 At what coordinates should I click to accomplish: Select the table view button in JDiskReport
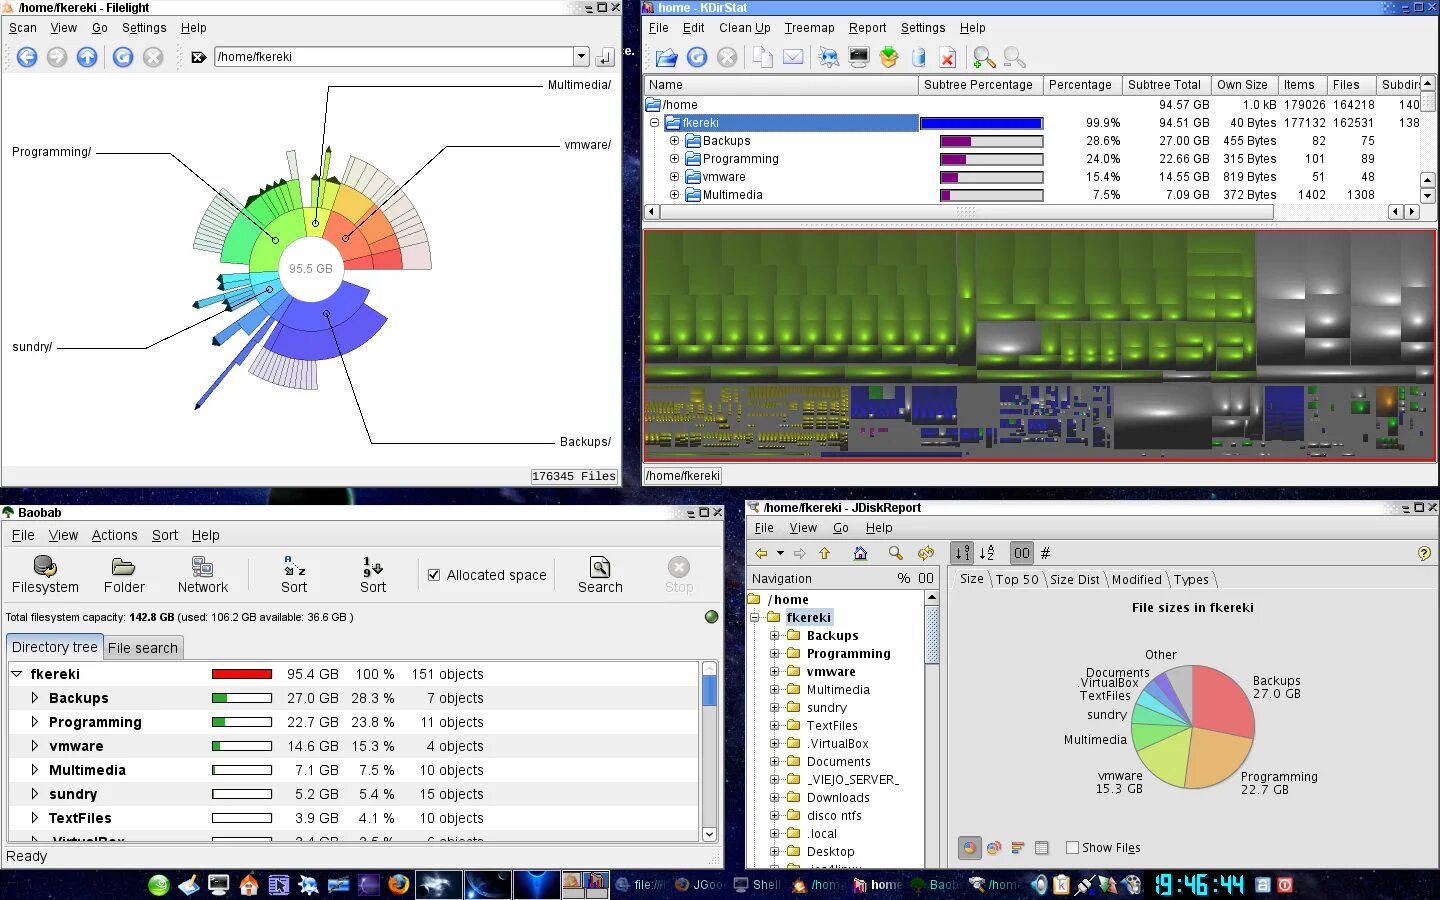pos(1042,848)
